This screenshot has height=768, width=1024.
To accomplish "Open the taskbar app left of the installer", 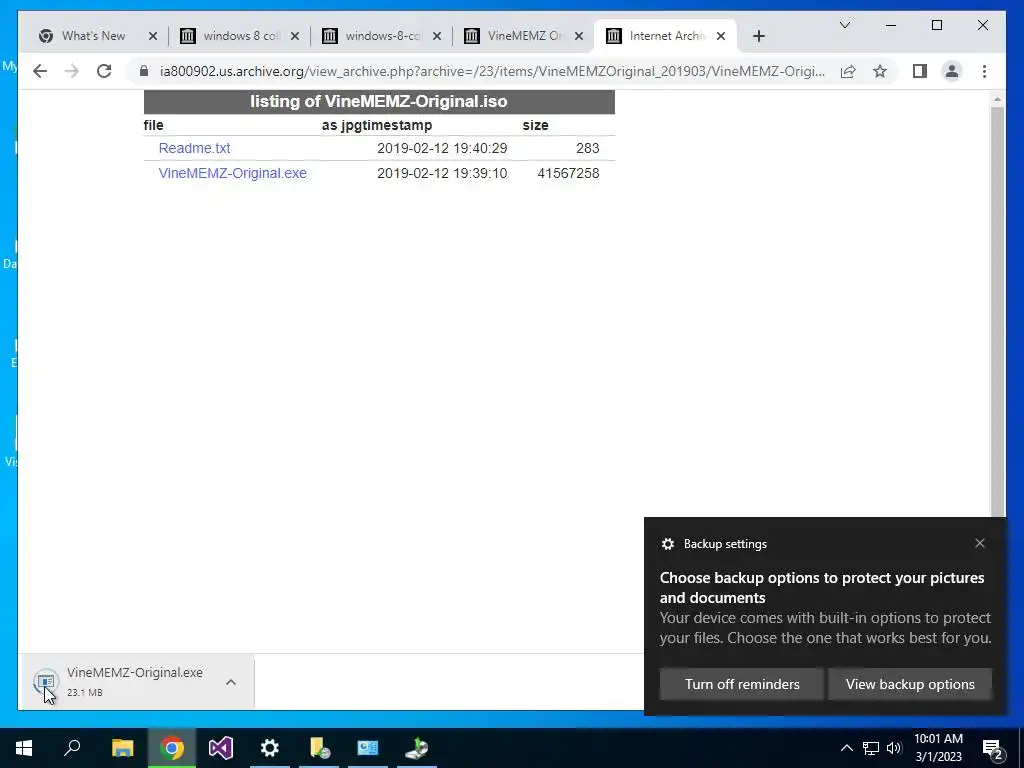I will pyautogui.click(x=368, y=748).
